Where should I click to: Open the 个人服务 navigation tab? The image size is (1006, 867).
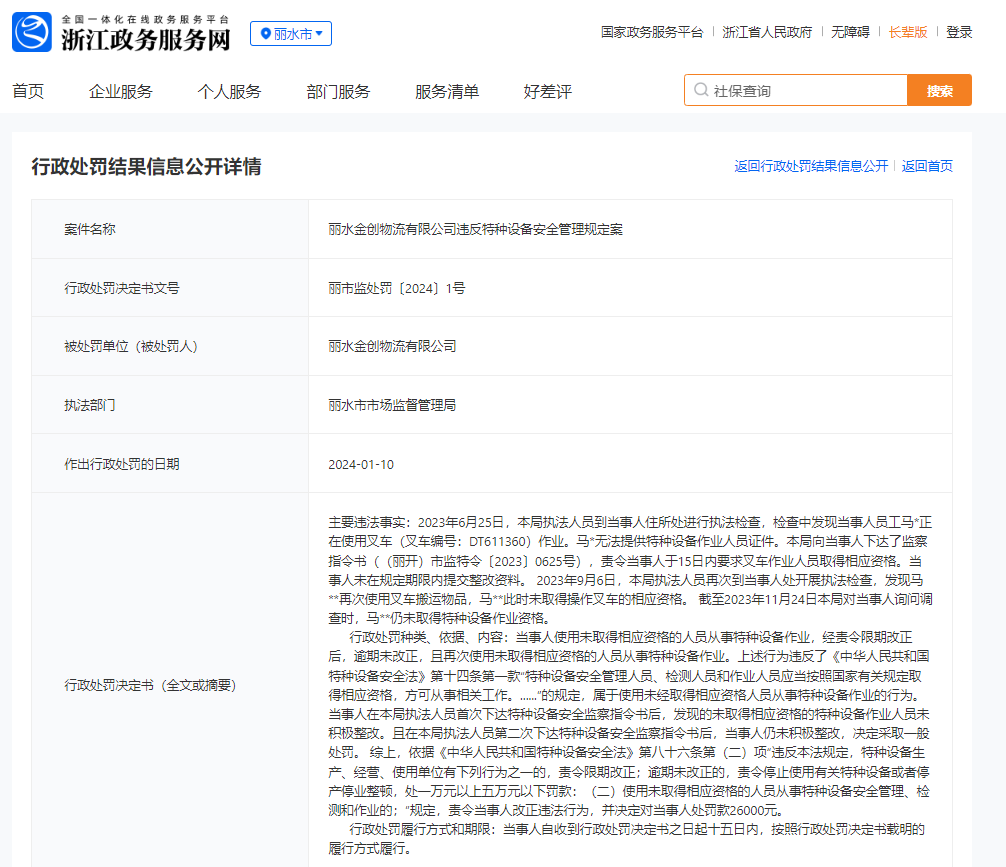click(x=230, y=91)
